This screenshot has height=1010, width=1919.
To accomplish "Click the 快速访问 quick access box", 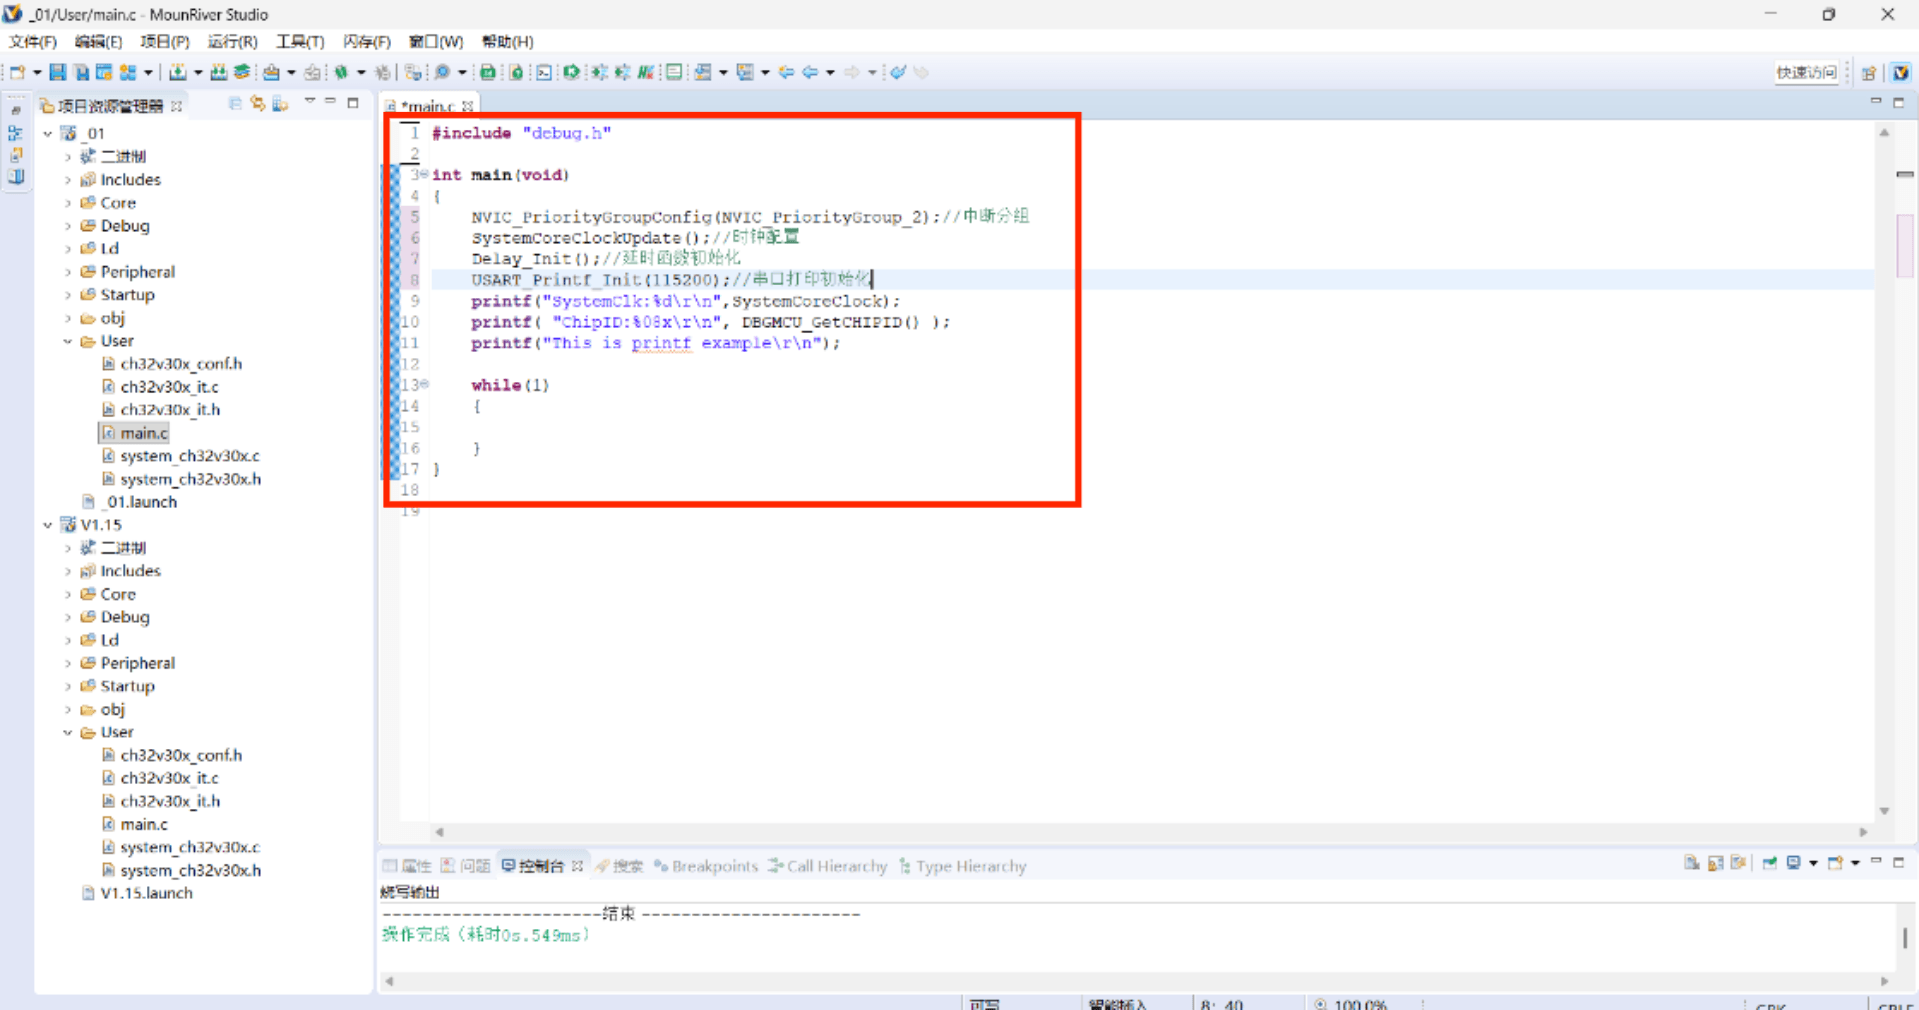I will [1805, 72].
